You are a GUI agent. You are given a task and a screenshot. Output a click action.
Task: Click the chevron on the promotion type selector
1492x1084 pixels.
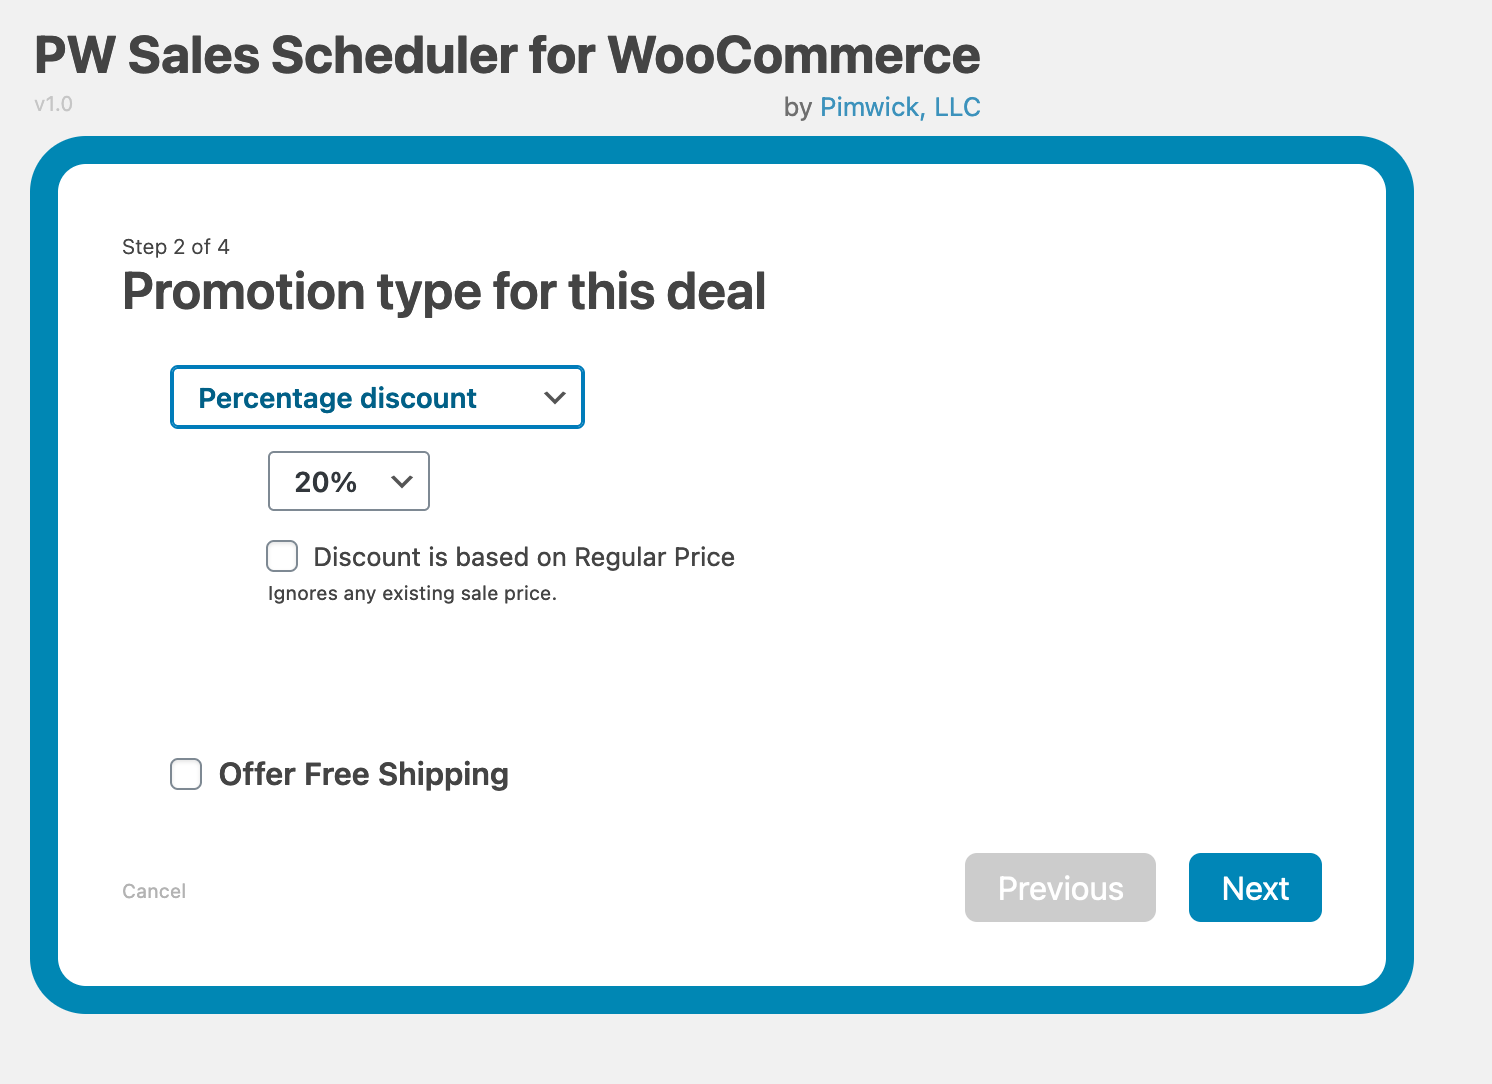pos(555,397)
